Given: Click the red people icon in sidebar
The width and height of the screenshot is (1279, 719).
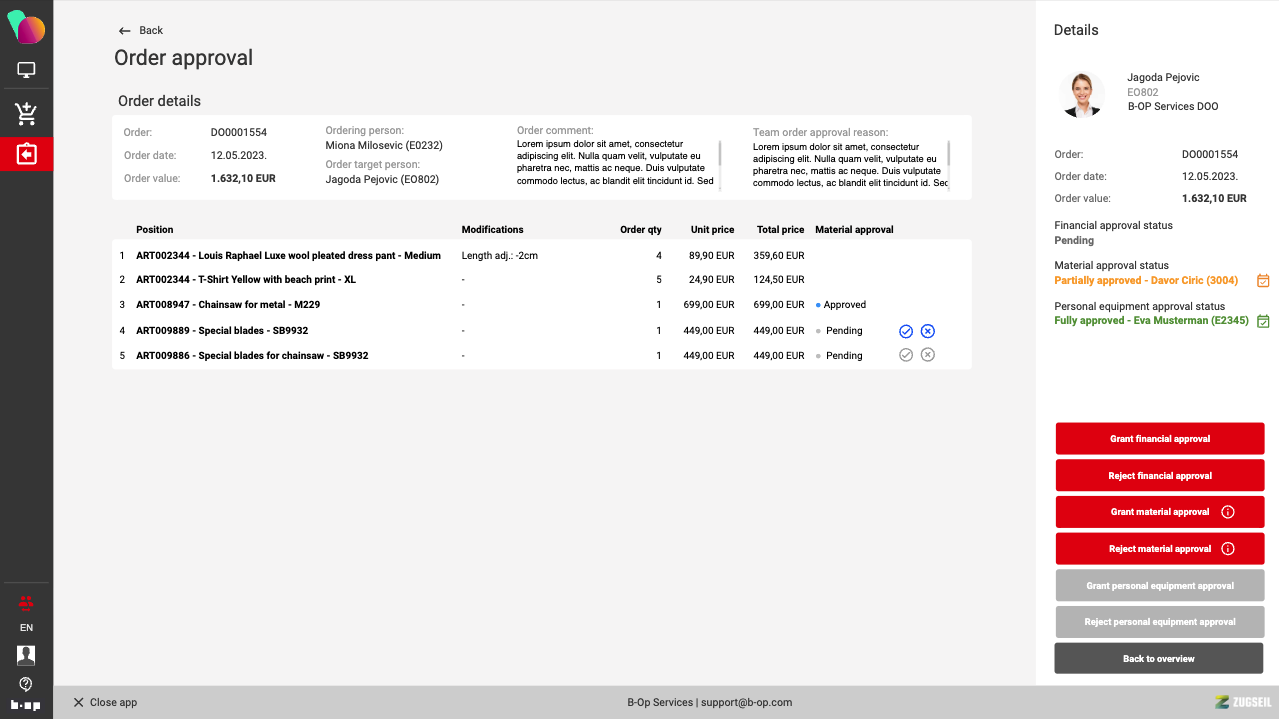Looking at the screenshot, I should (26, 602).
